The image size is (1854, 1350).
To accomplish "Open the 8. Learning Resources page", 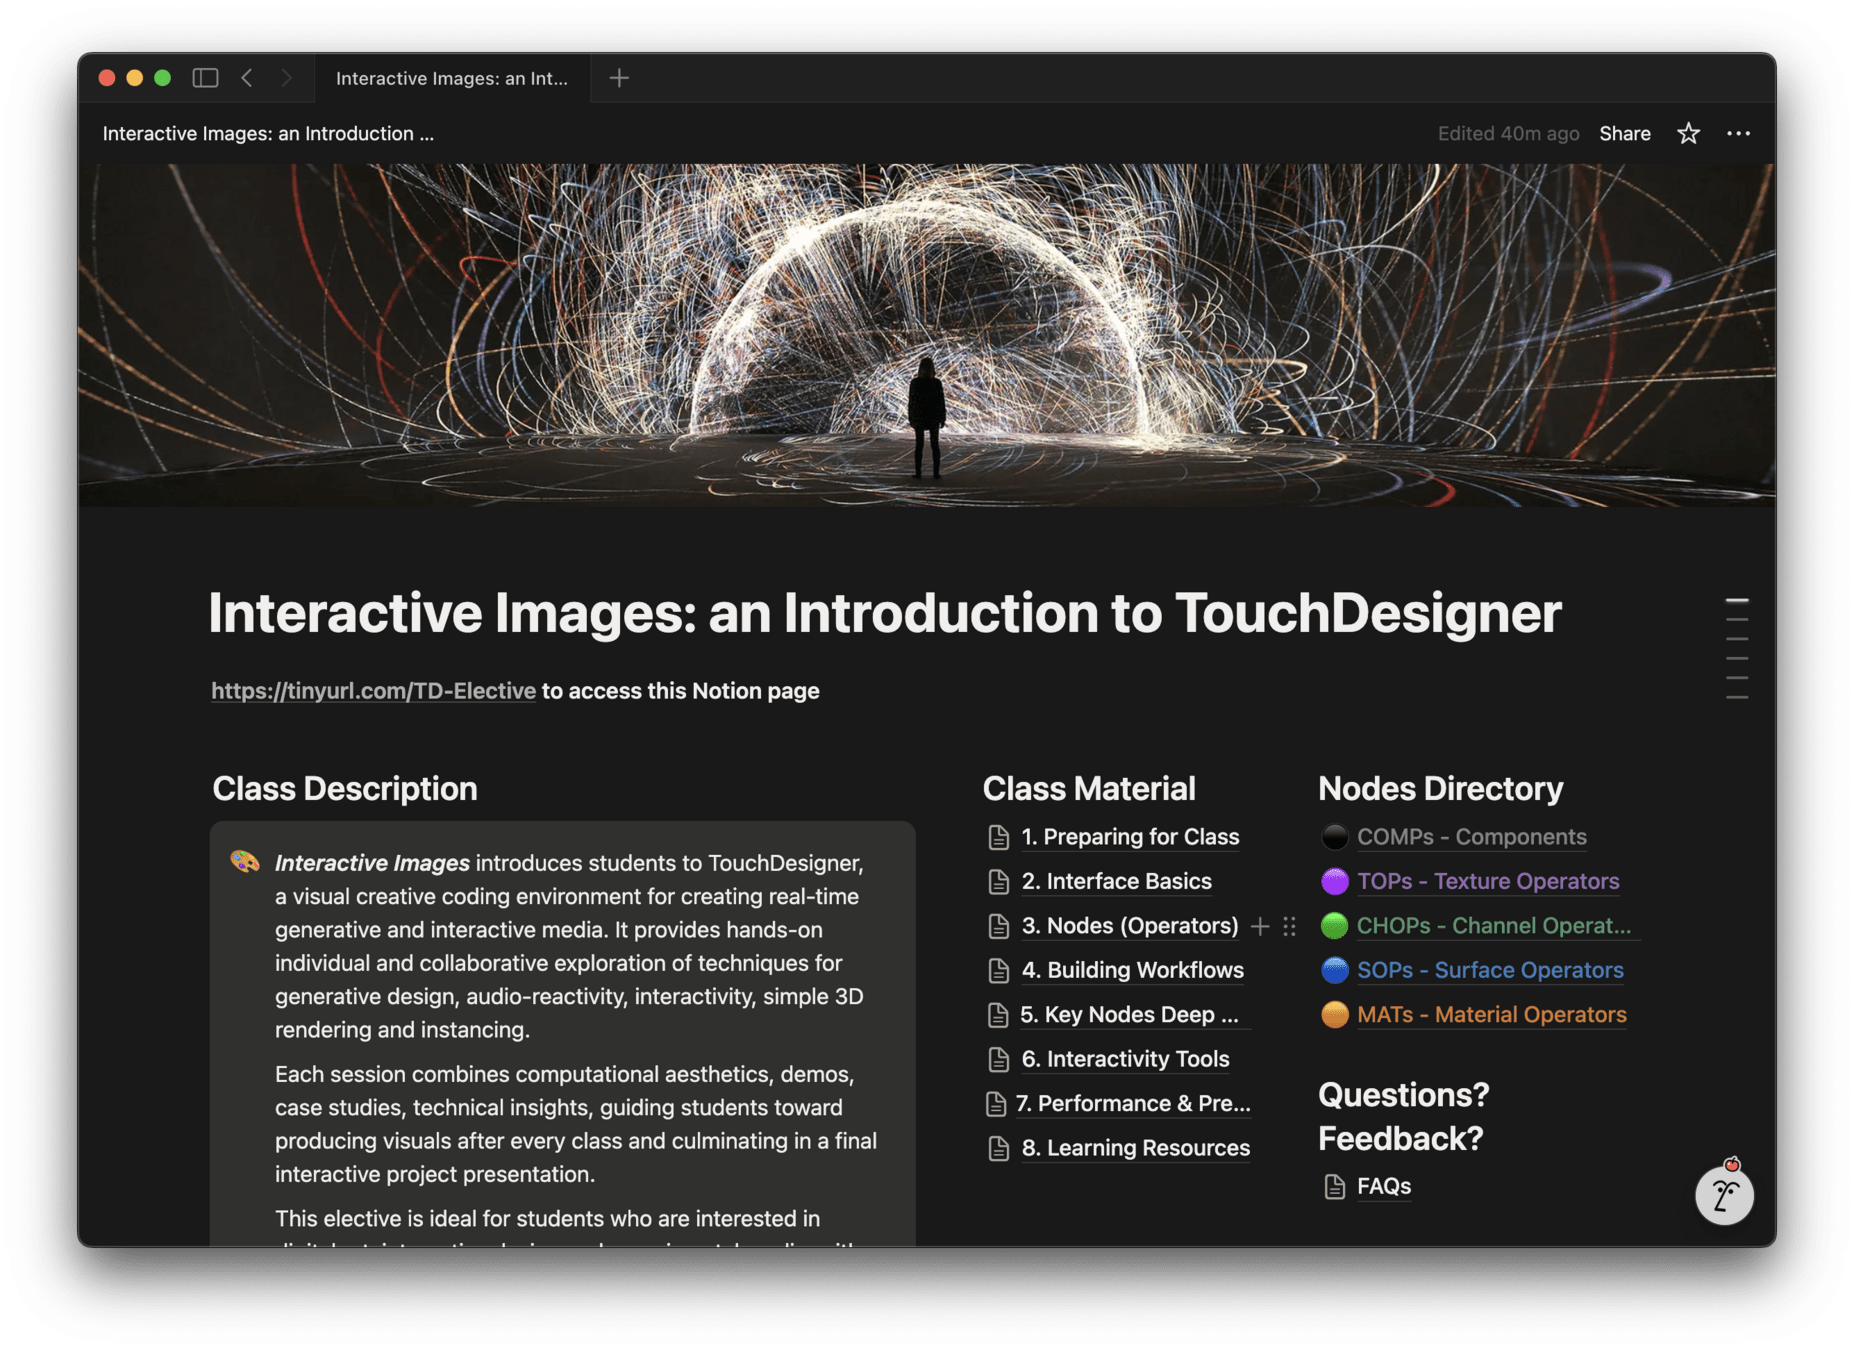I will click(1135, 1148).
